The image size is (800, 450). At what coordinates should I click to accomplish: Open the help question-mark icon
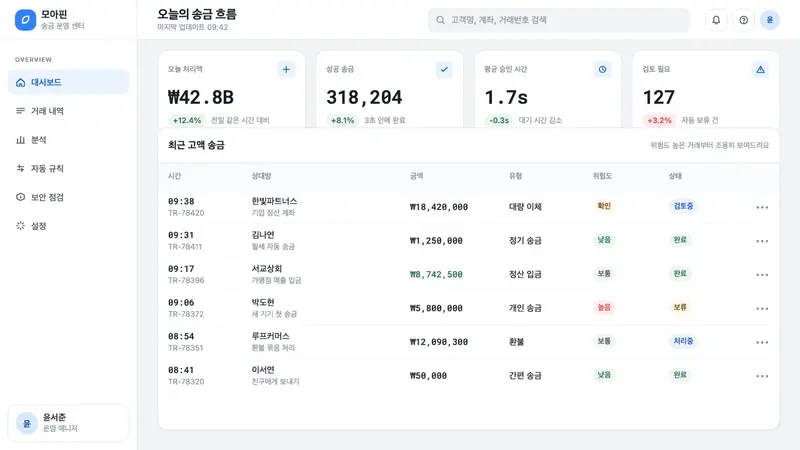743,20
